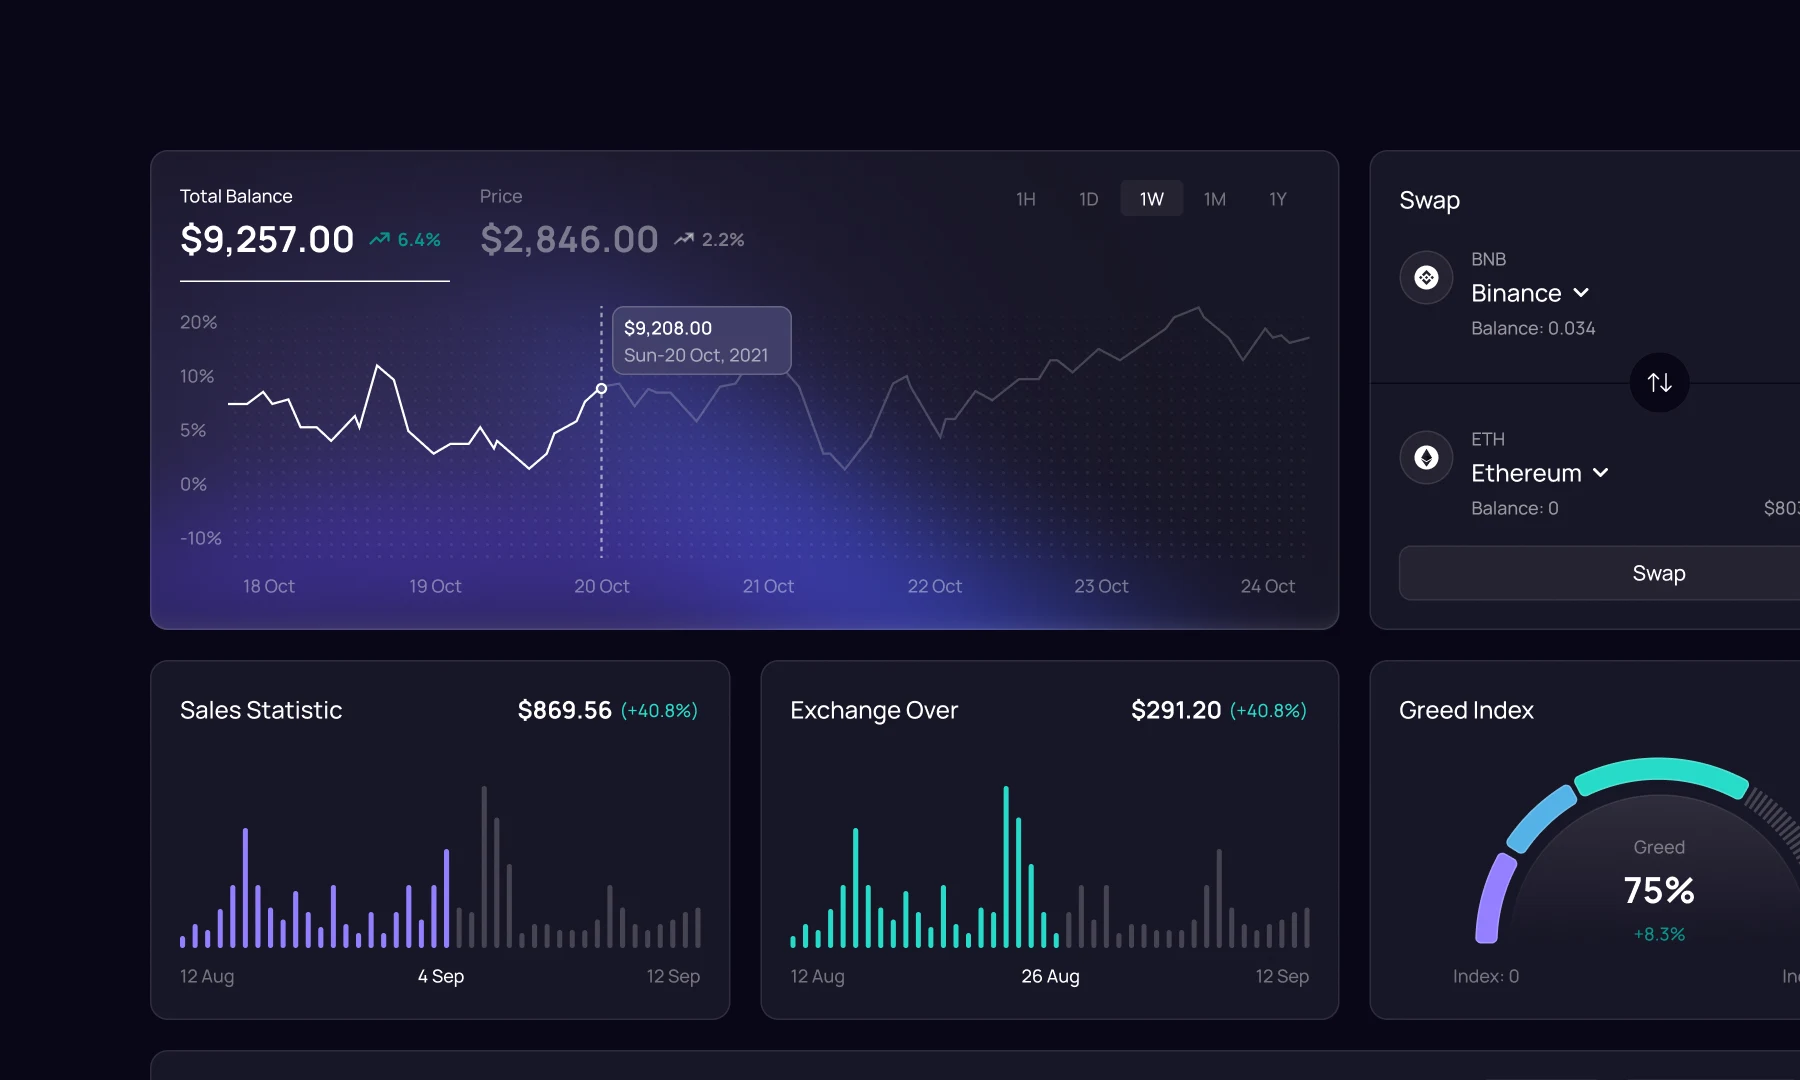Click the 22 Oct axis label
The width and height of the screenshot is (1800, 1080).
pos(934,586)
